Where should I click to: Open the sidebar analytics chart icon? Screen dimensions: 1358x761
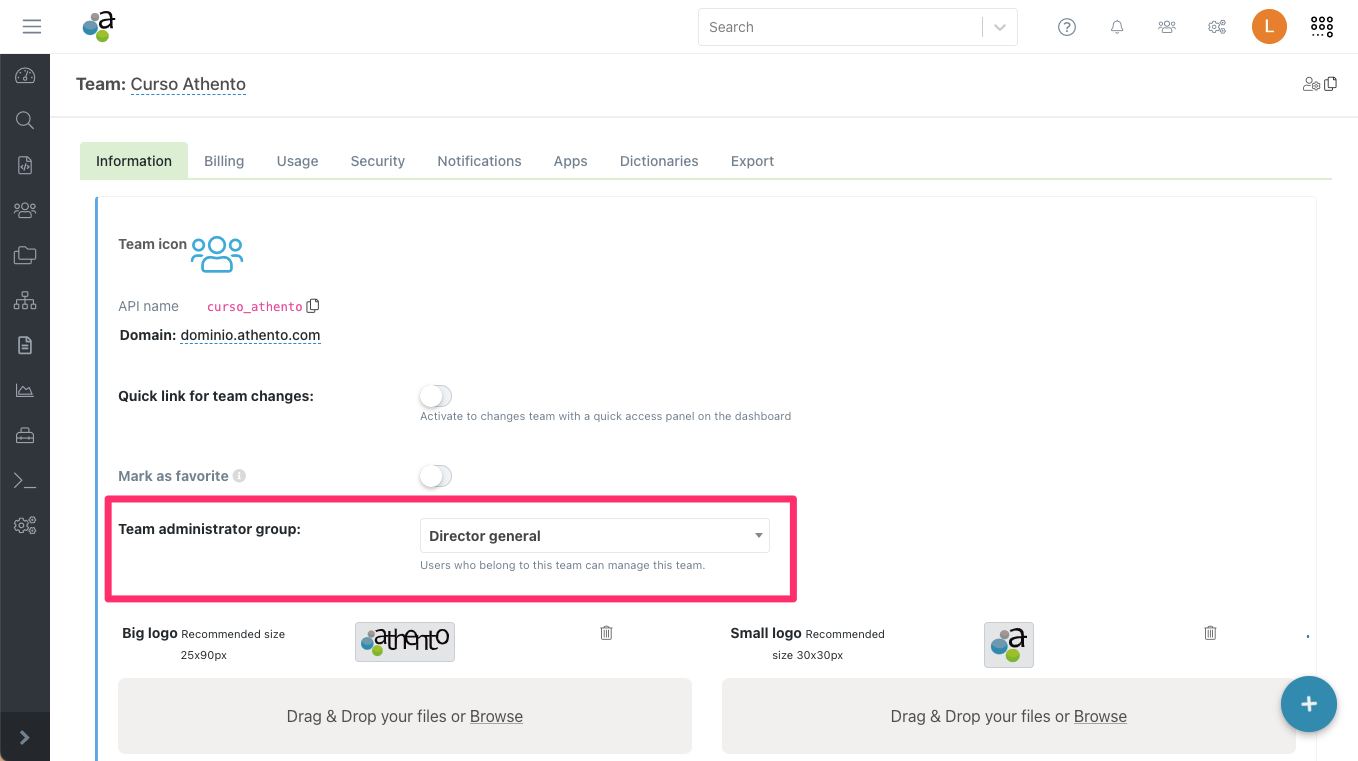[25, 390]
